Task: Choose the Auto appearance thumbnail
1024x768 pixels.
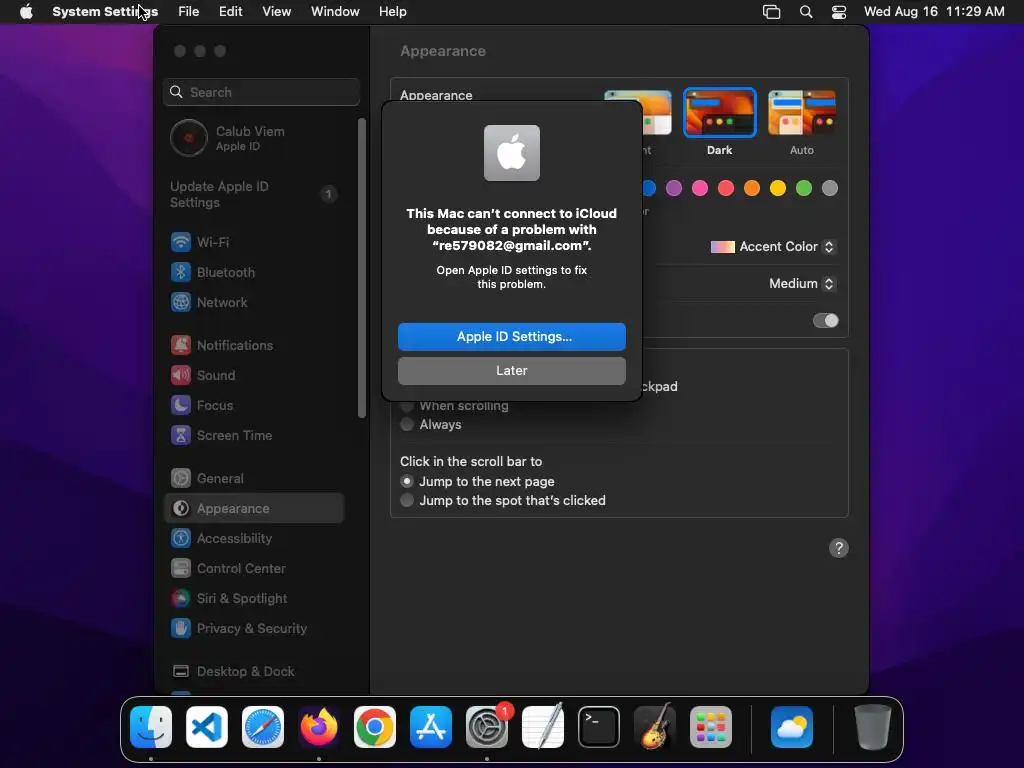Action: (x=802, y=113)
